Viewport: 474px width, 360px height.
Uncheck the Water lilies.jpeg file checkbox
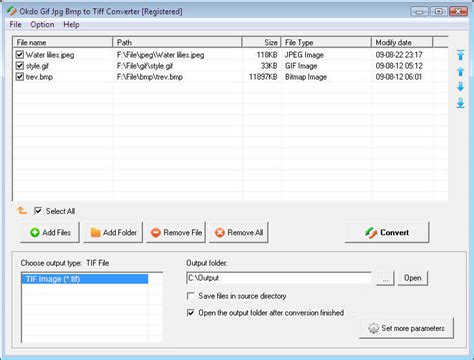[20, 54]
